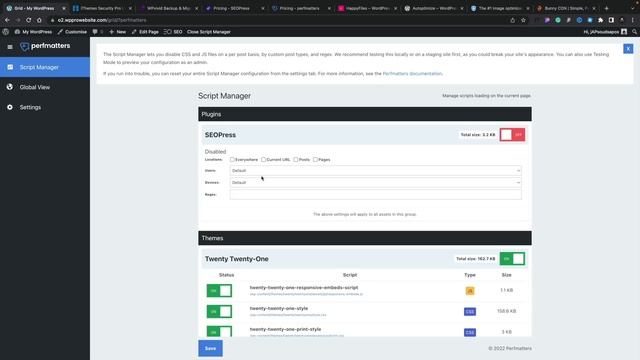Toggle the Twenty Twenty-One theme switch
The image size is (640, 360).
point(512,259)
